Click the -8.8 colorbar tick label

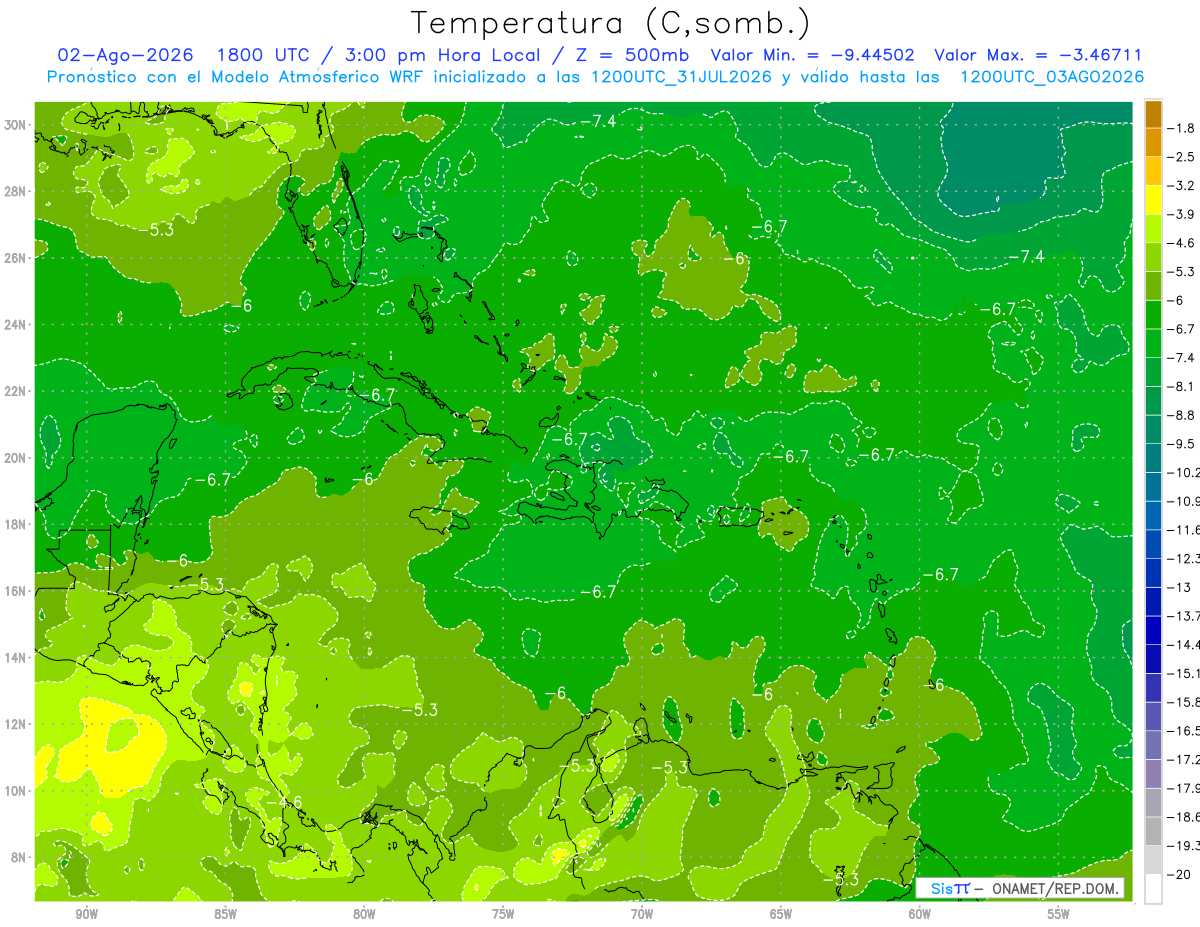(1181, 414)
